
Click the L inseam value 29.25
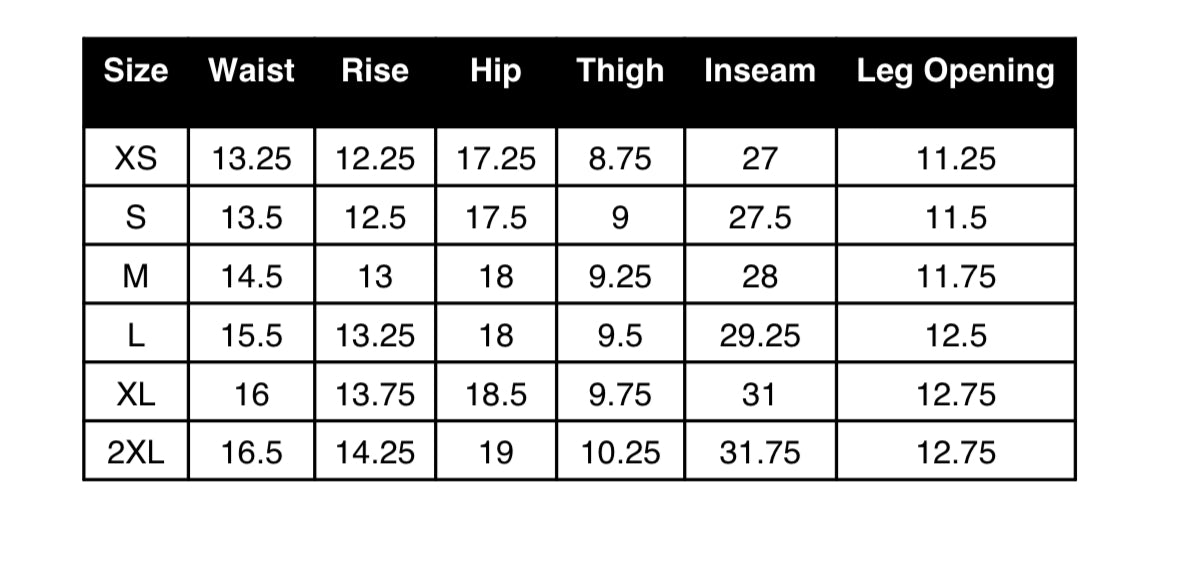click(x=759, y=335)
